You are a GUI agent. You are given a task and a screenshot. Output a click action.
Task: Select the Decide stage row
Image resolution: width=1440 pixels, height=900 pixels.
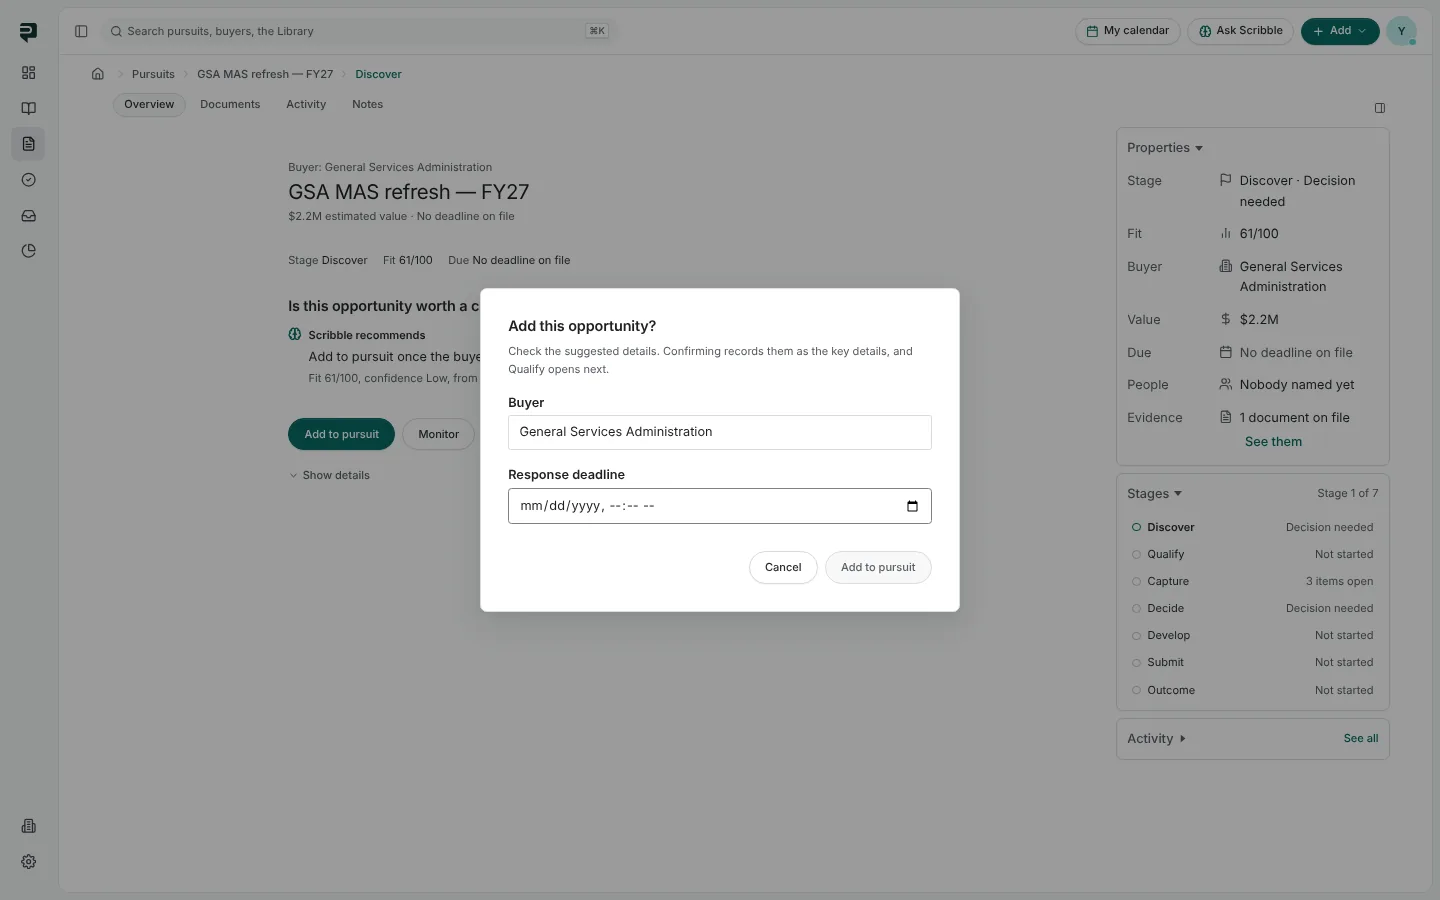point(1252,608)
